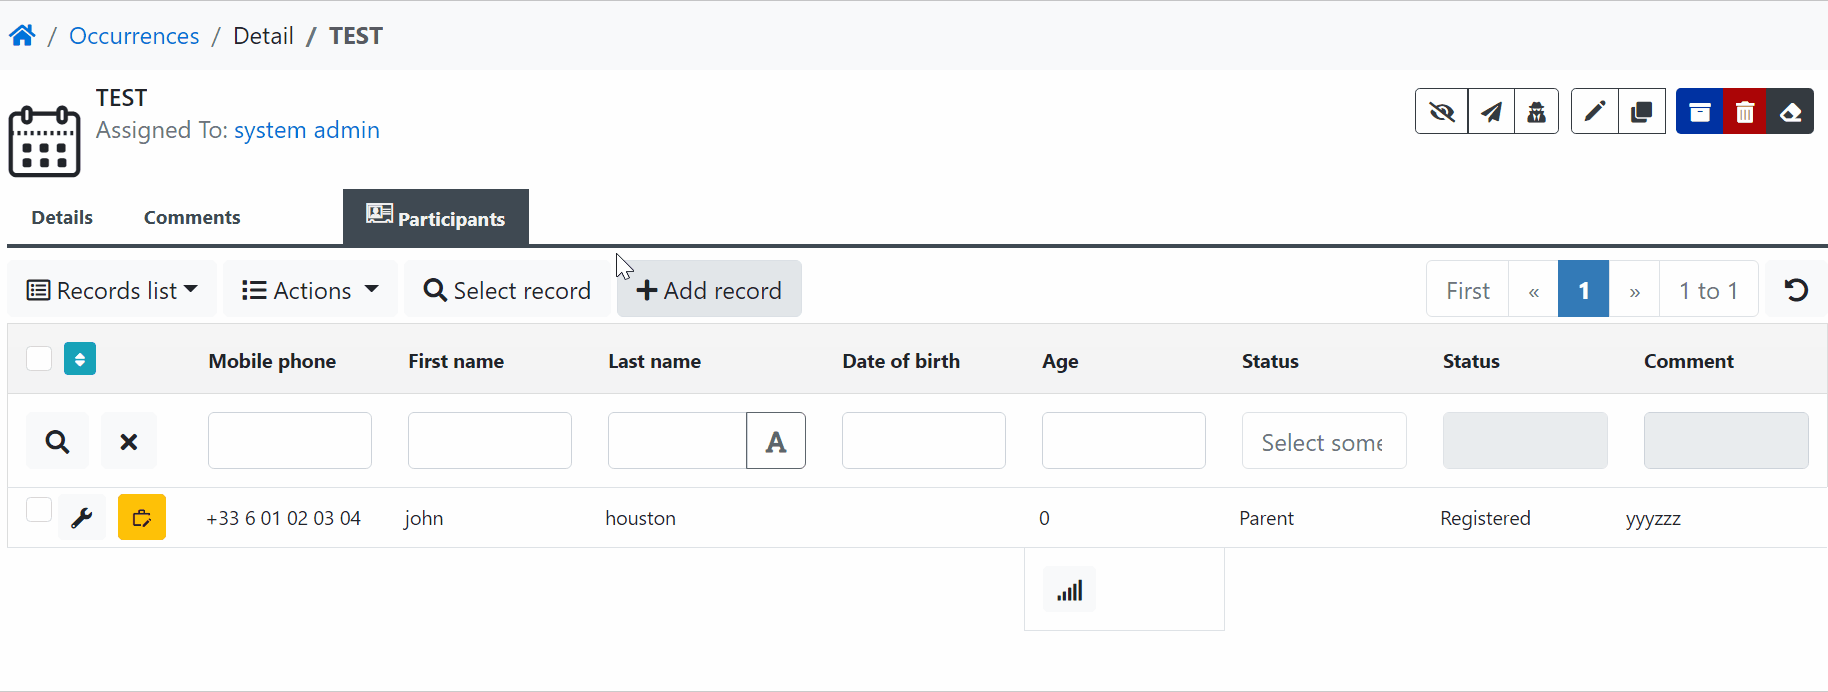Toggle the teal sort arrows button
The image size is (1828, 692).
tap(80, 359)
